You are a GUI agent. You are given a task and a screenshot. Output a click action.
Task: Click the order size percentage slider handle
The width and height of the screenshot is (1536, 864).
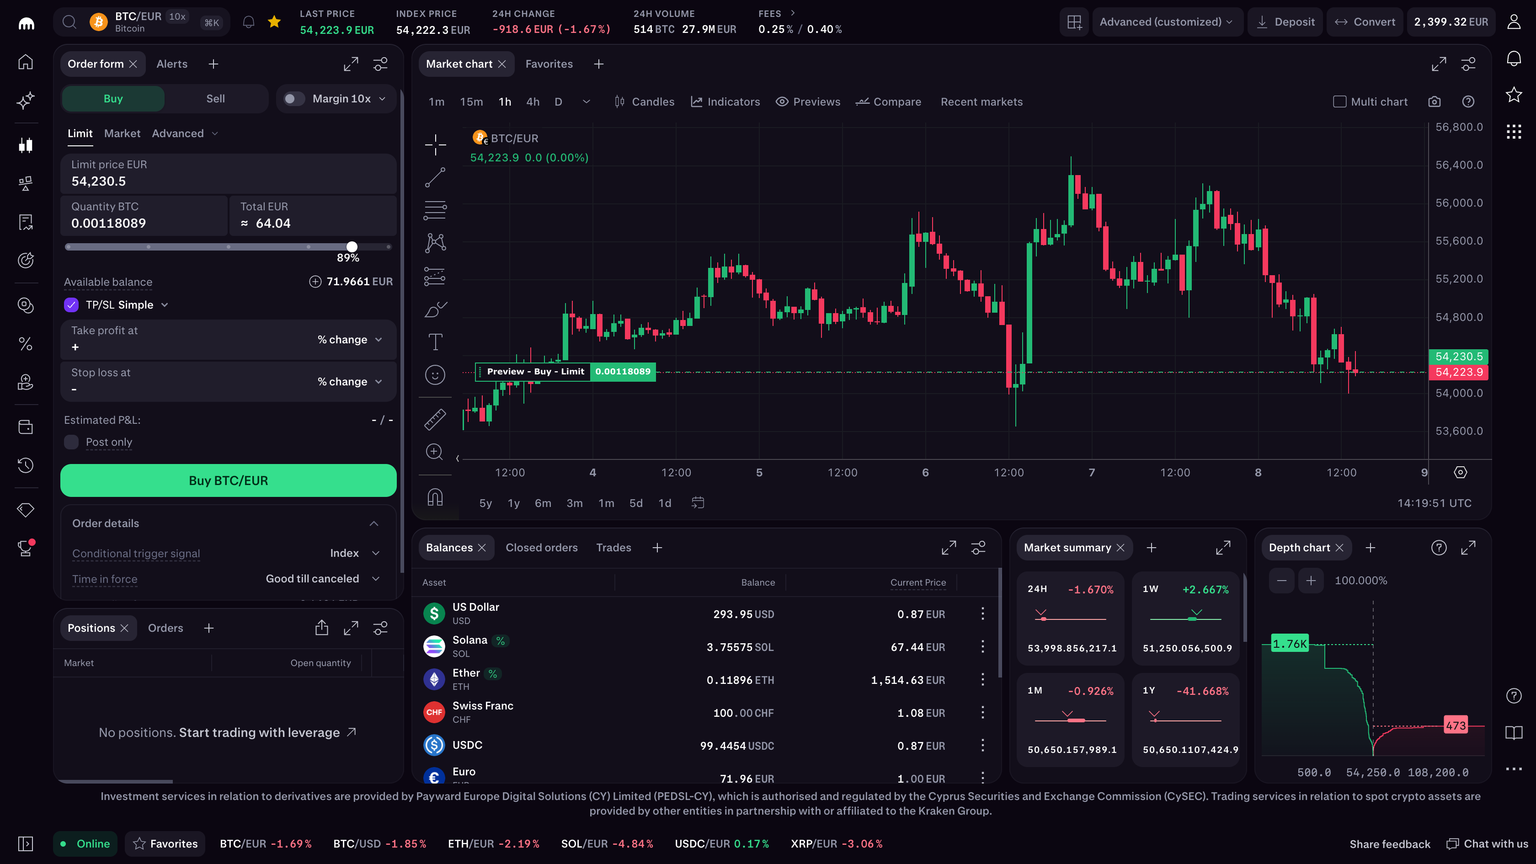click(352, 247)
